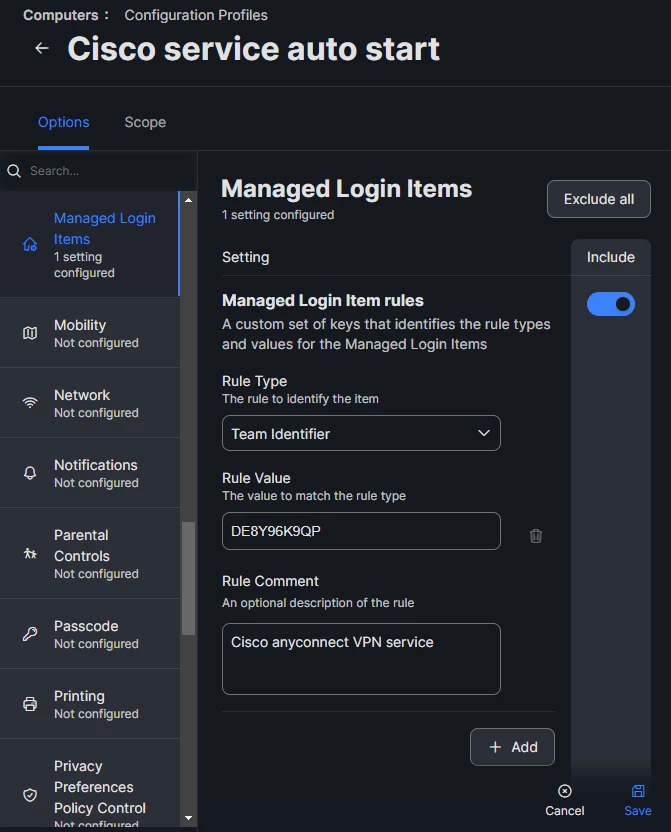Click the Rule Type dropdown chevron
The height and width of the screenshot is (832, 671).
click(484, 433)
